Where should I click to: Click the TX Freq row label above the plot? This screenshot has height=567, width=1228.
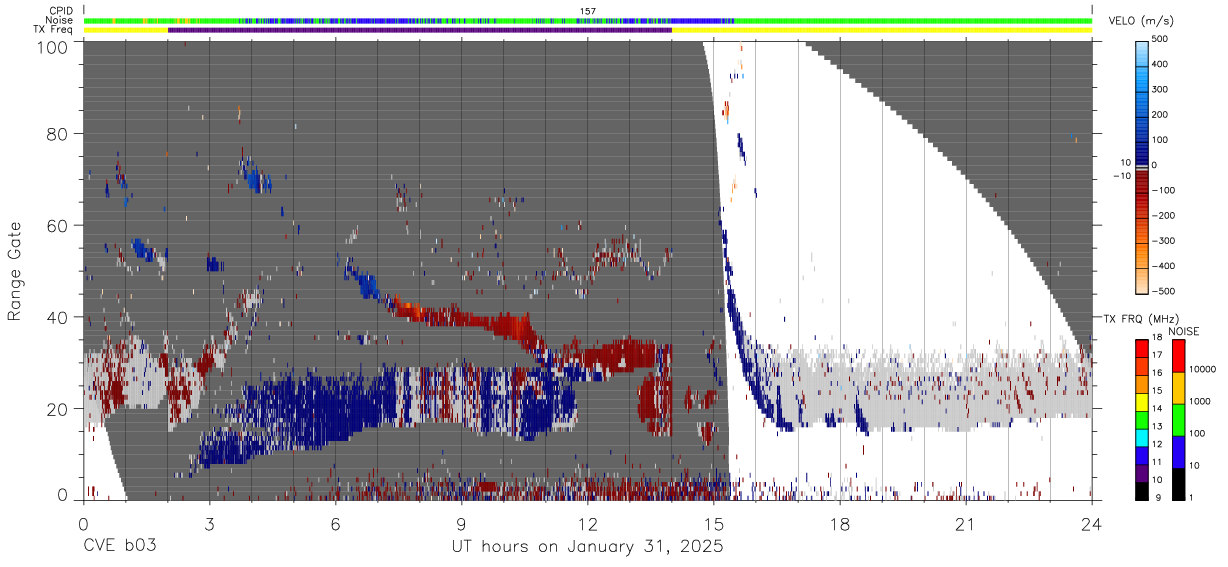pyautogui.click(x=53, y=30)
